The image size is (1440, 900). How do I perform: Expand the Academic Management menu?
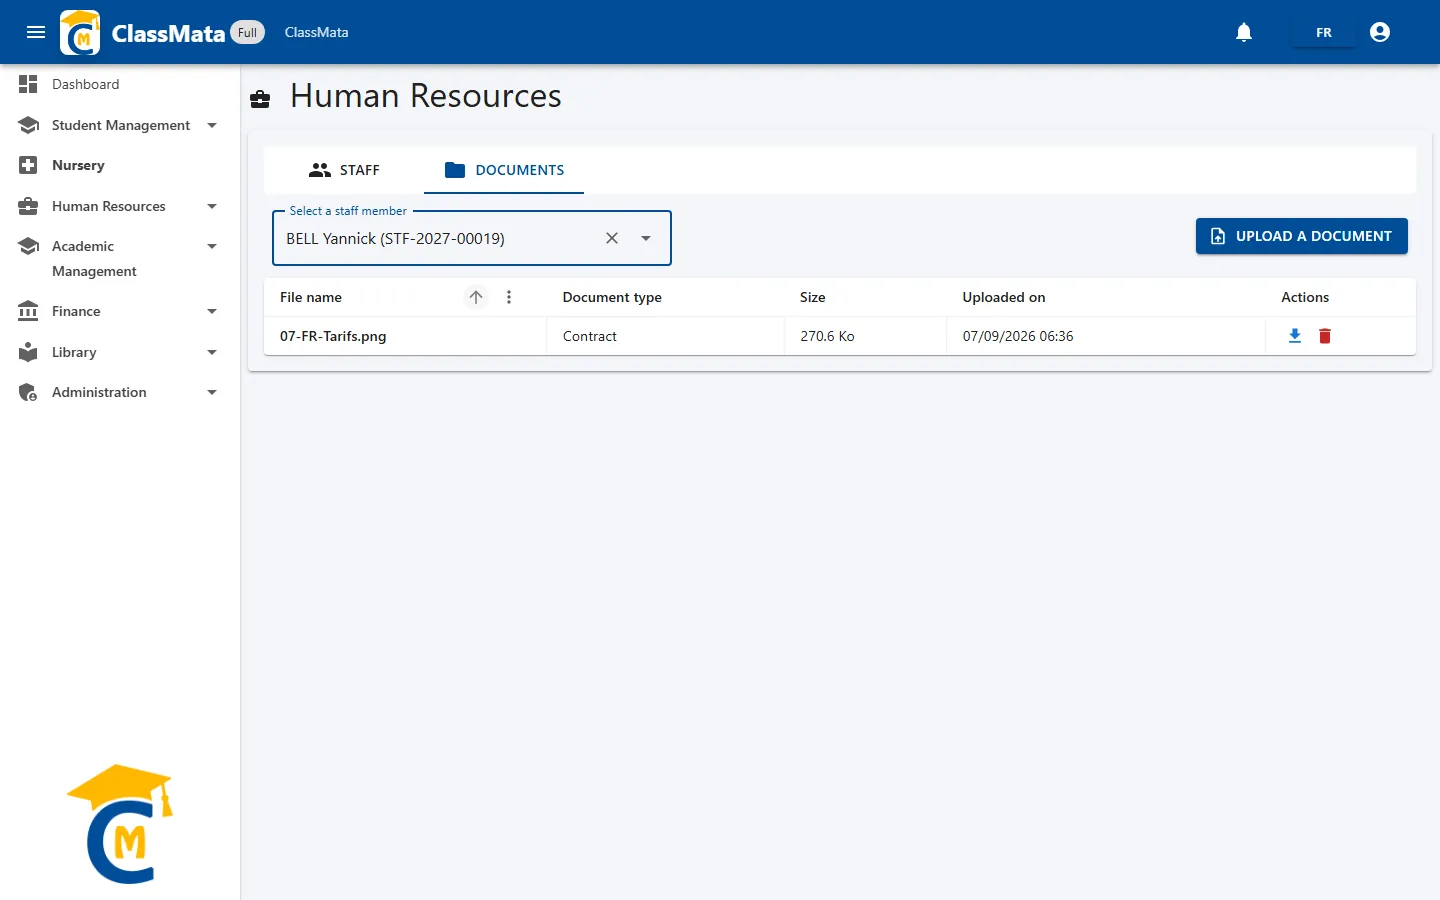tap(212, 246)
